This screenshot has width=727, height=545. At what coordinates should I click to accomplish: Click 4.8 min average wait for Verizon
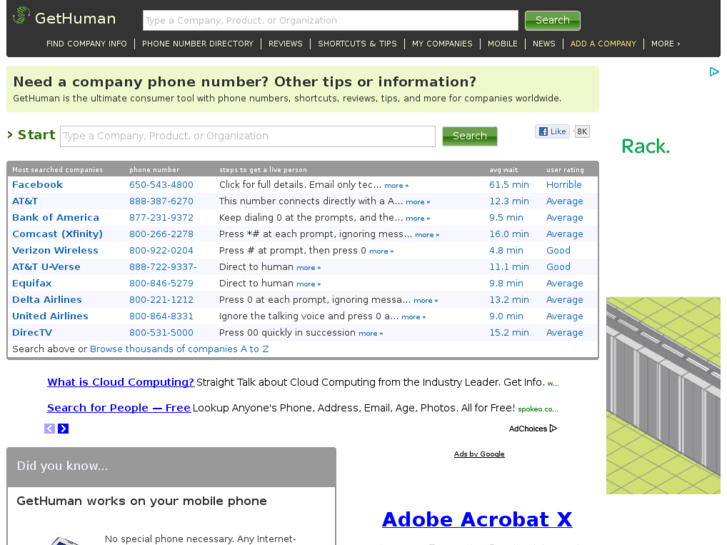pos(506,250)
